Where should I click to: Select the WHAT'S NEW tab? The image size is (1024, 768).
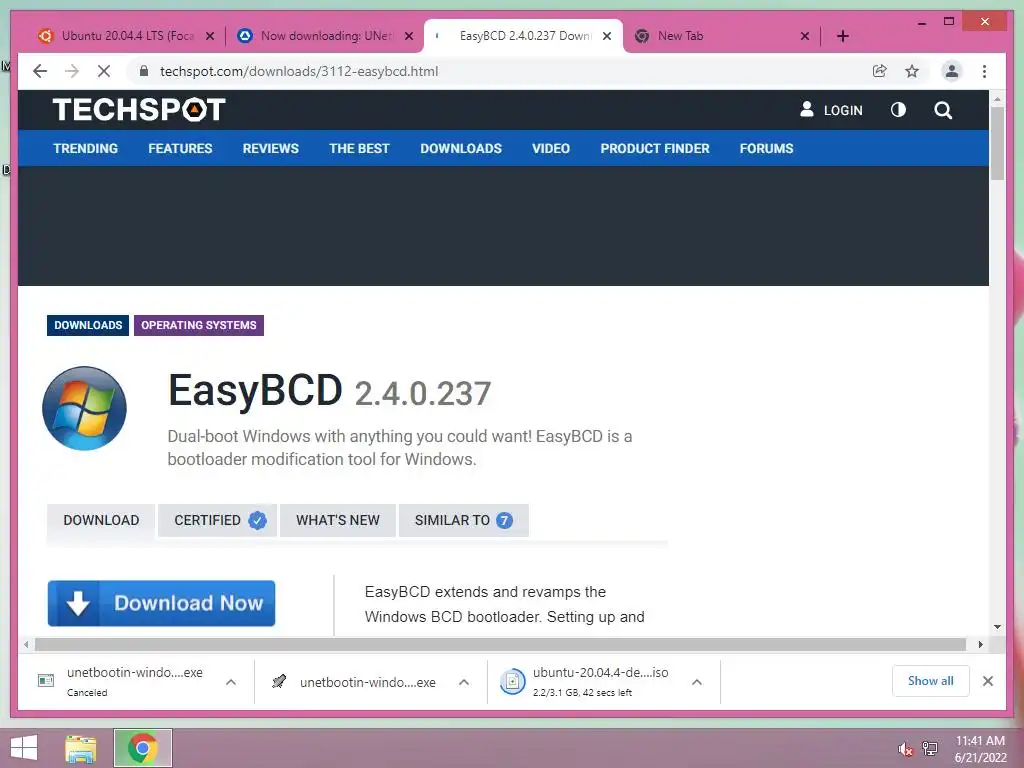click(338, 520)
